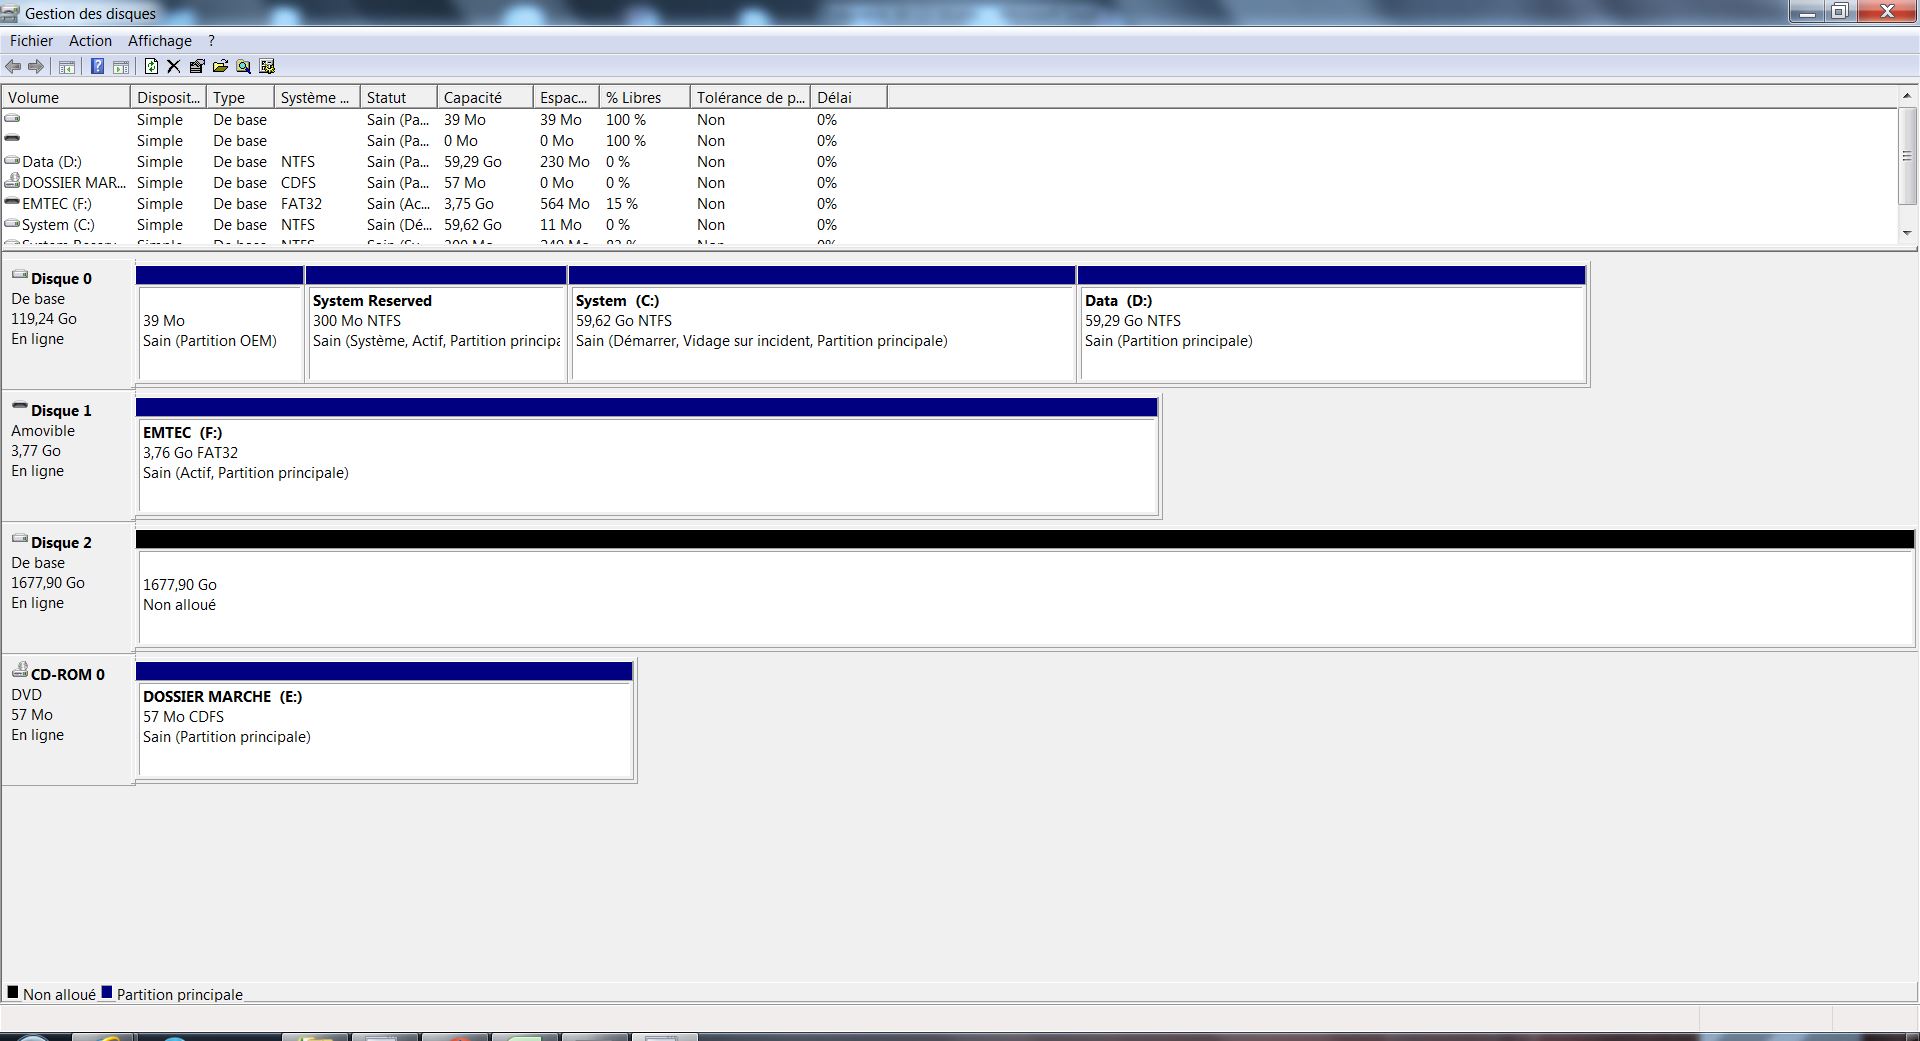Click the Partition principale legend color swatch
This screenshot has width=1920, height=1041.
[x=107, y=993]
